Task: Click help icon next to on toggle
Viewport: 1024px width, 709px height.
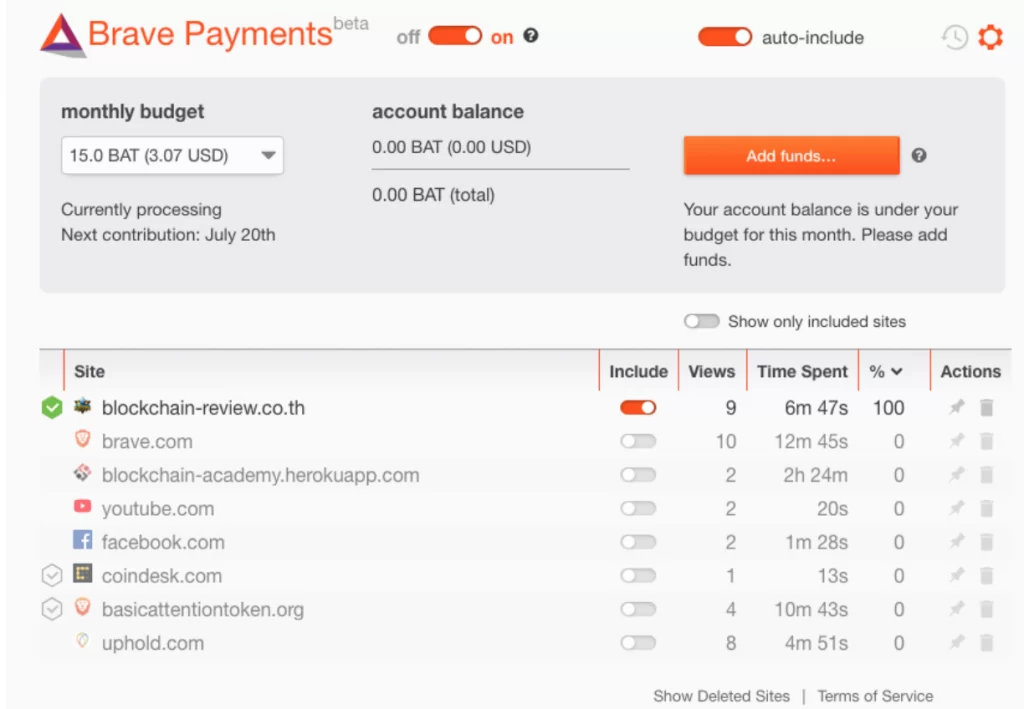Action: (x=531, y=36)
